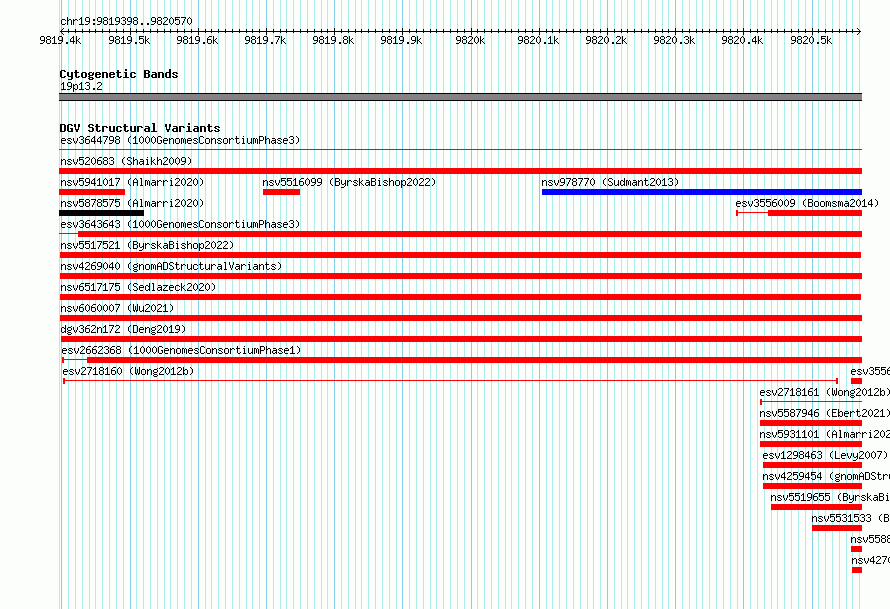The height and width of the screenshot is (609, 890).
Task: Click the chr19:9819398..9820570 region label
Action: (x=126, y=21)
